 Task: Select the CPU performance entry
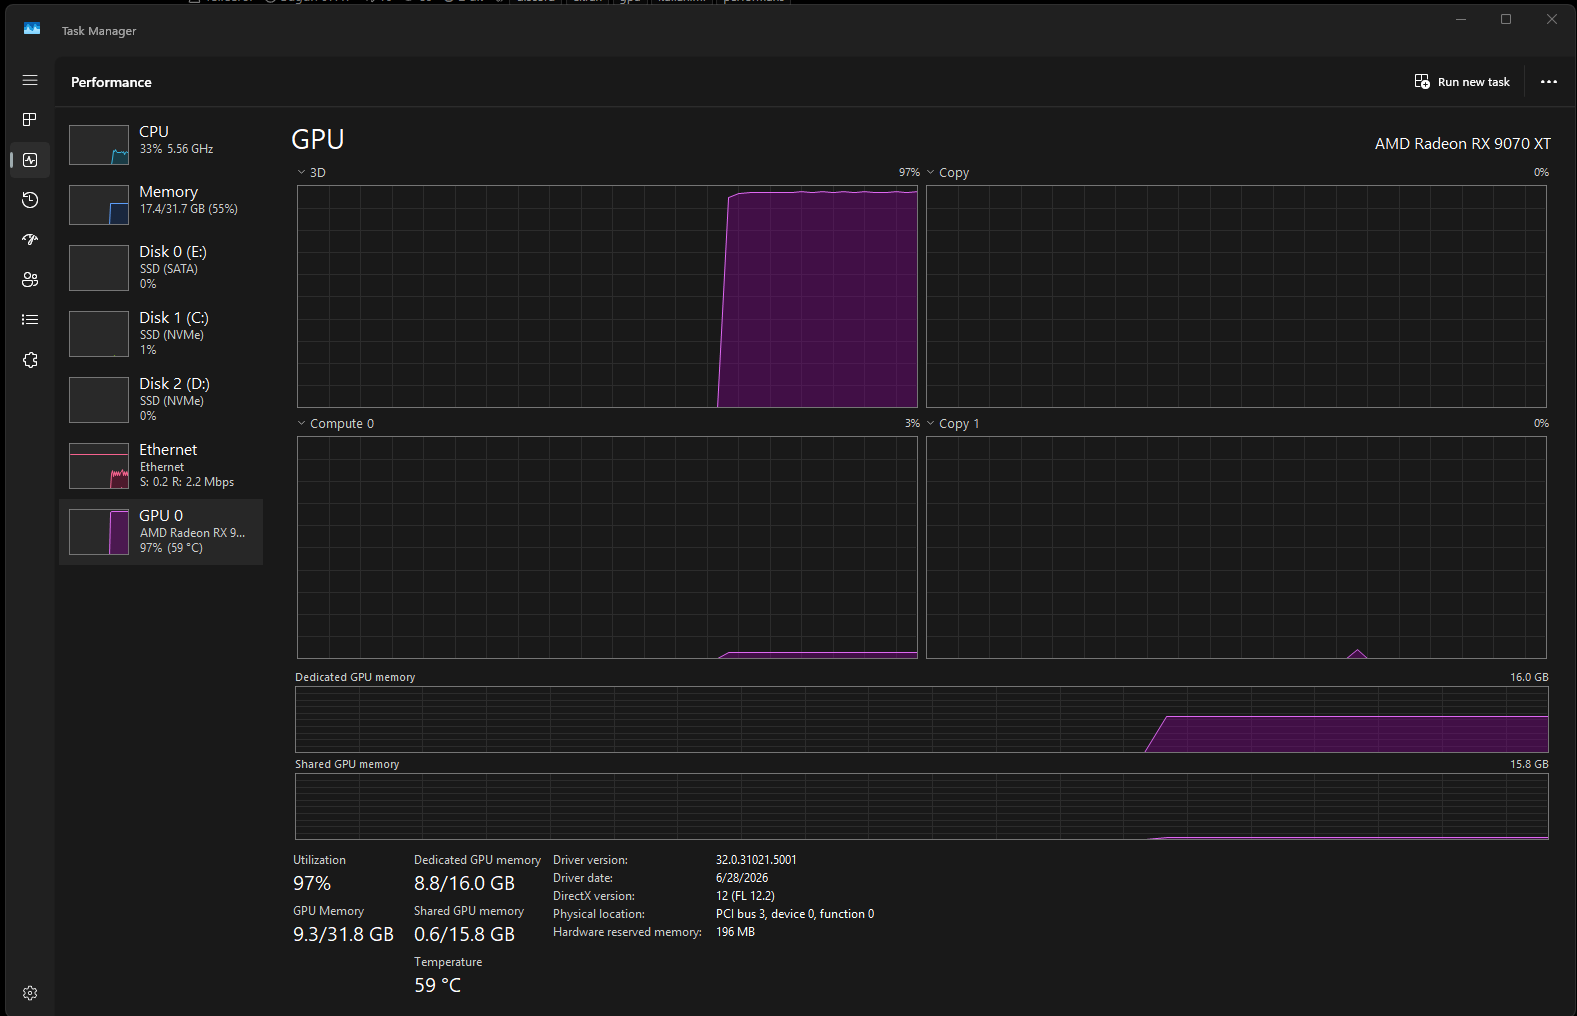(x=161, y=144)
